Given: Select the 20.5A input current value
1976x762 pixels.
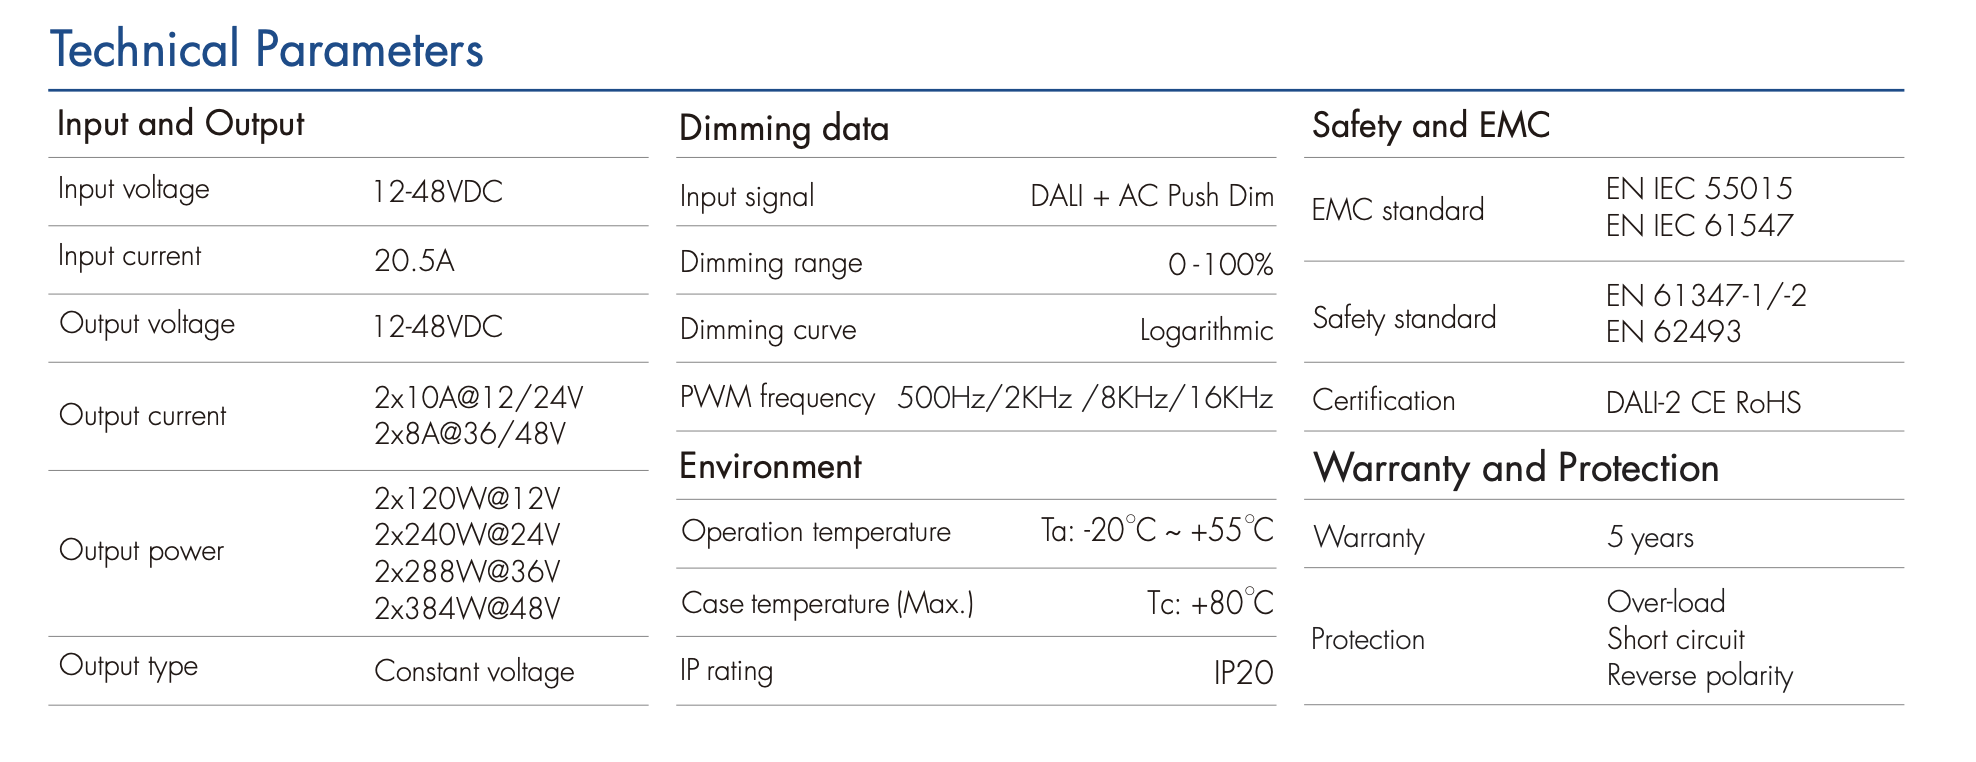Looking at the screenshot, I should tap(414, 261).
